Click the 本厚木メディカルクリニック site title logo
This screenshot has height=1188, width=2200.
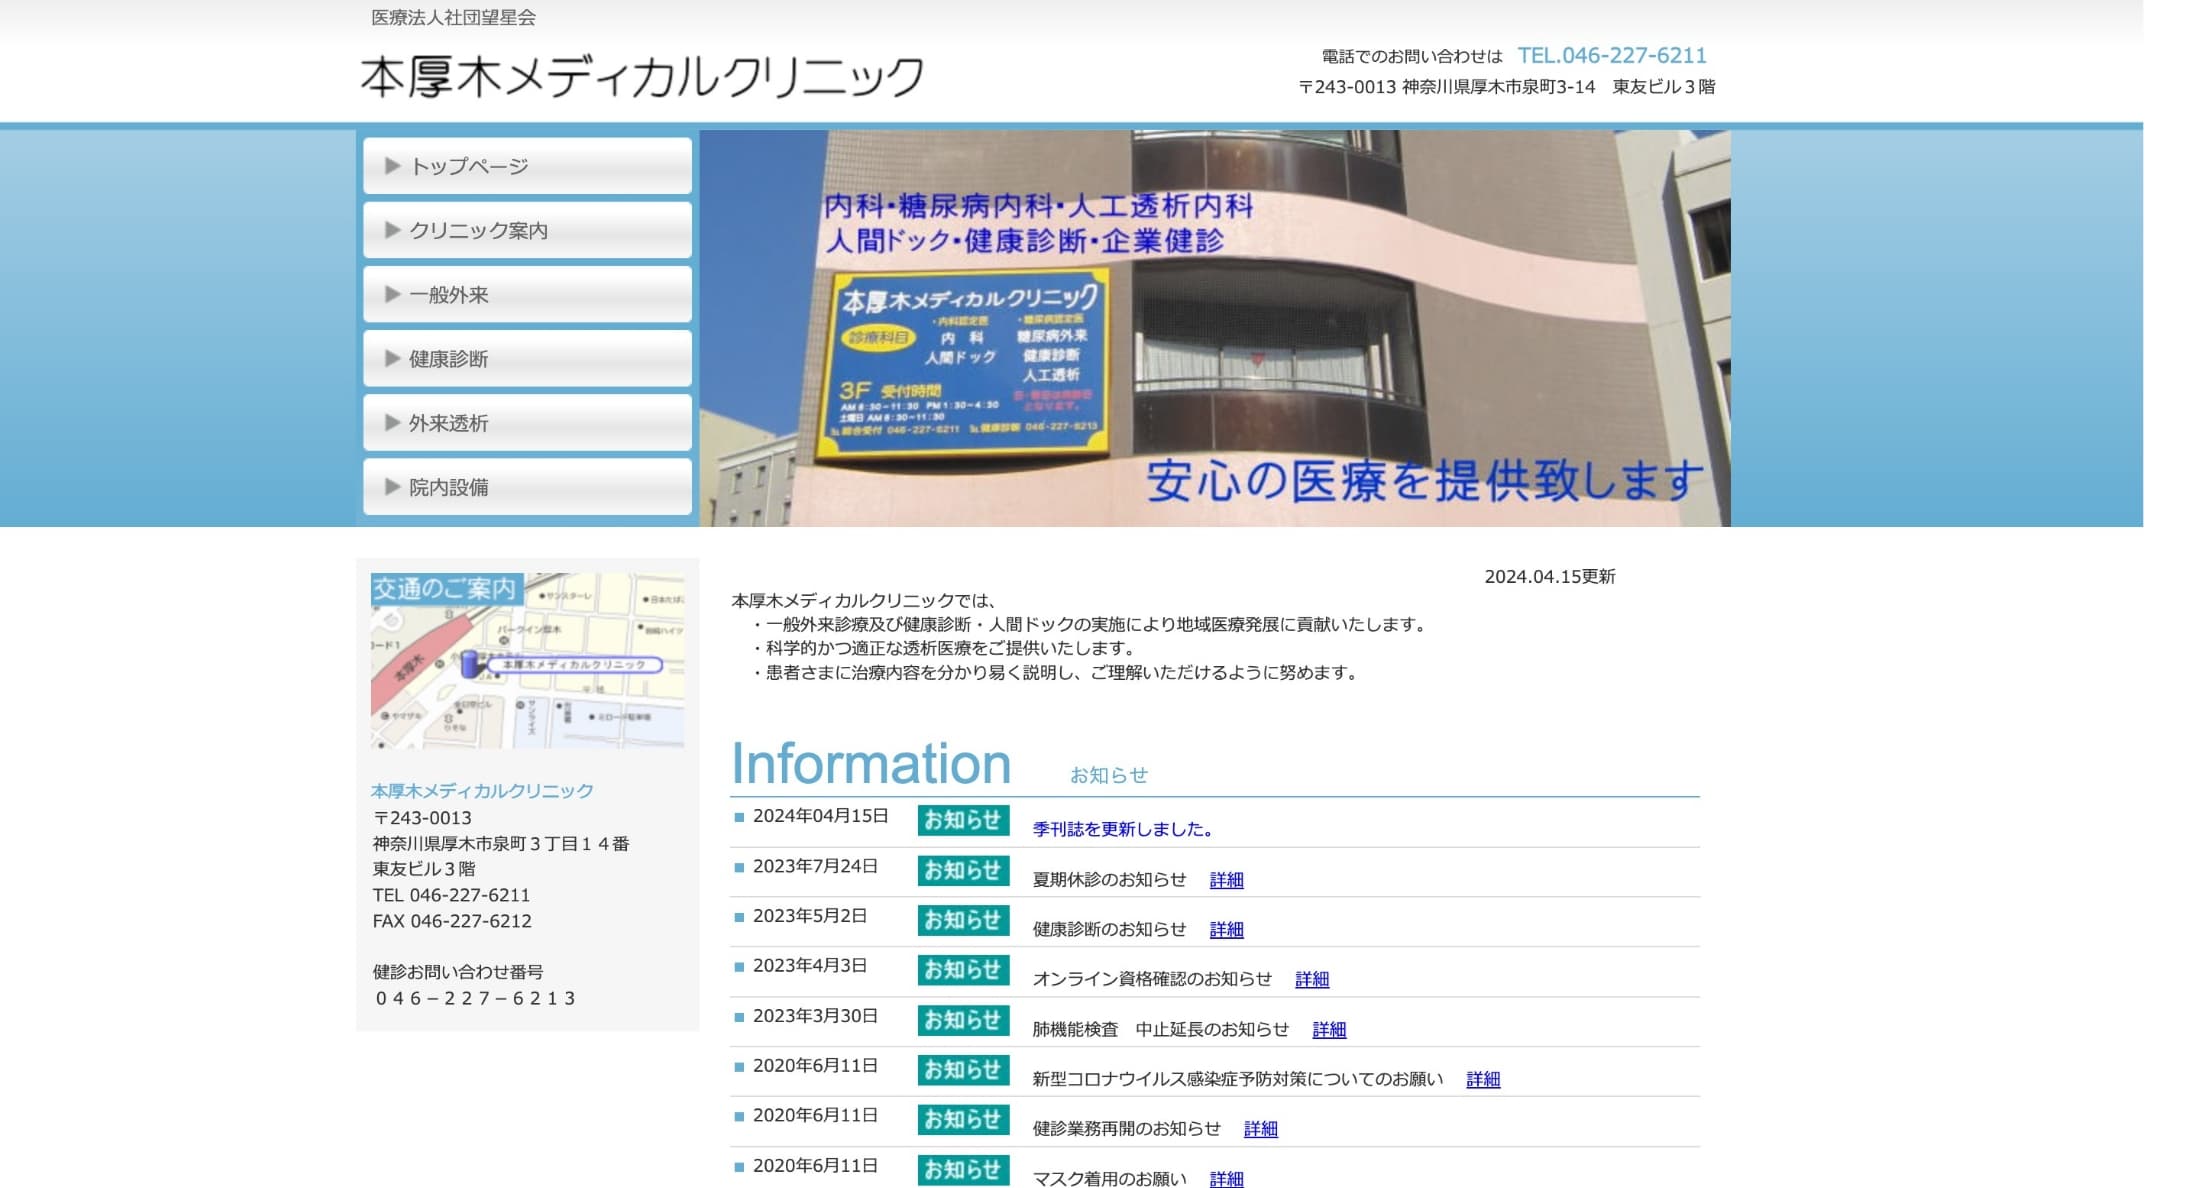tap(641, 77)
